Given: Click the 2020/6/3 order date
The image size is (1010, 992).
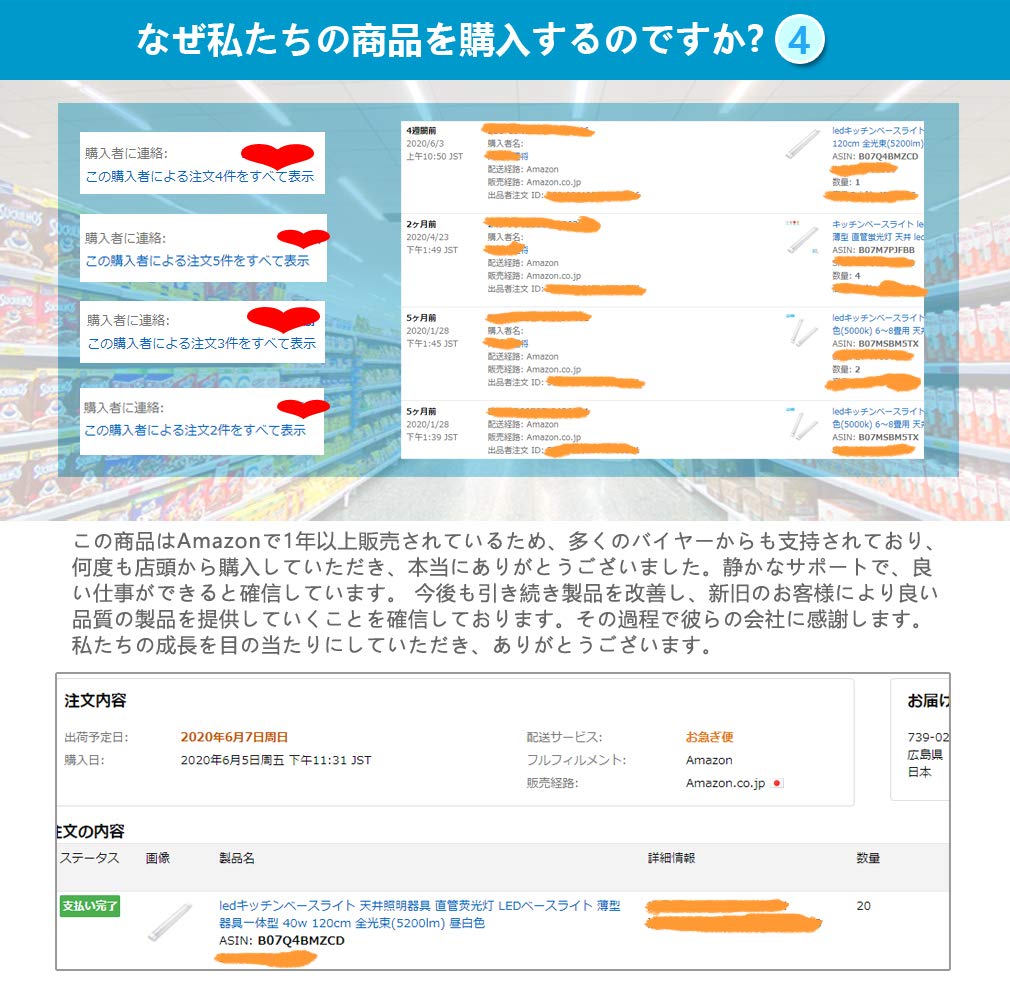Looking at the screenshot, I should [424, 144].
